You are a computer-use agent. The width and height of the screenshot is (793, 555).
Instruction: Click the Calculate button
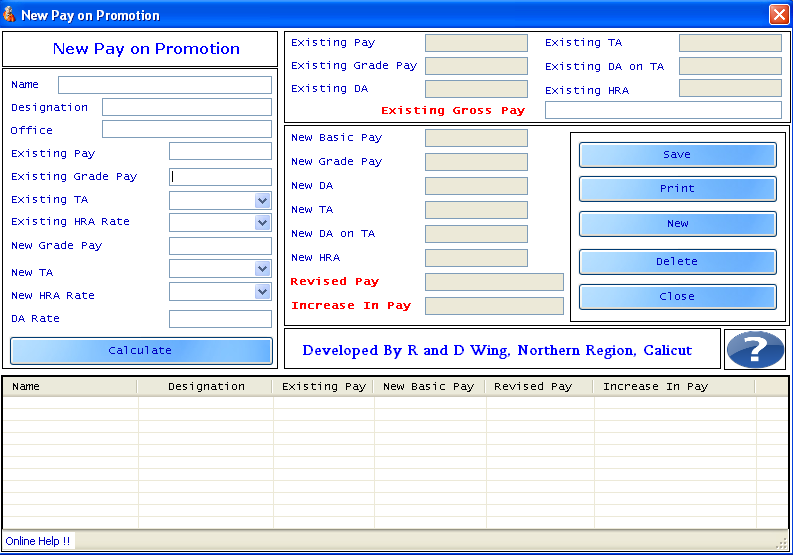point(141,351)
